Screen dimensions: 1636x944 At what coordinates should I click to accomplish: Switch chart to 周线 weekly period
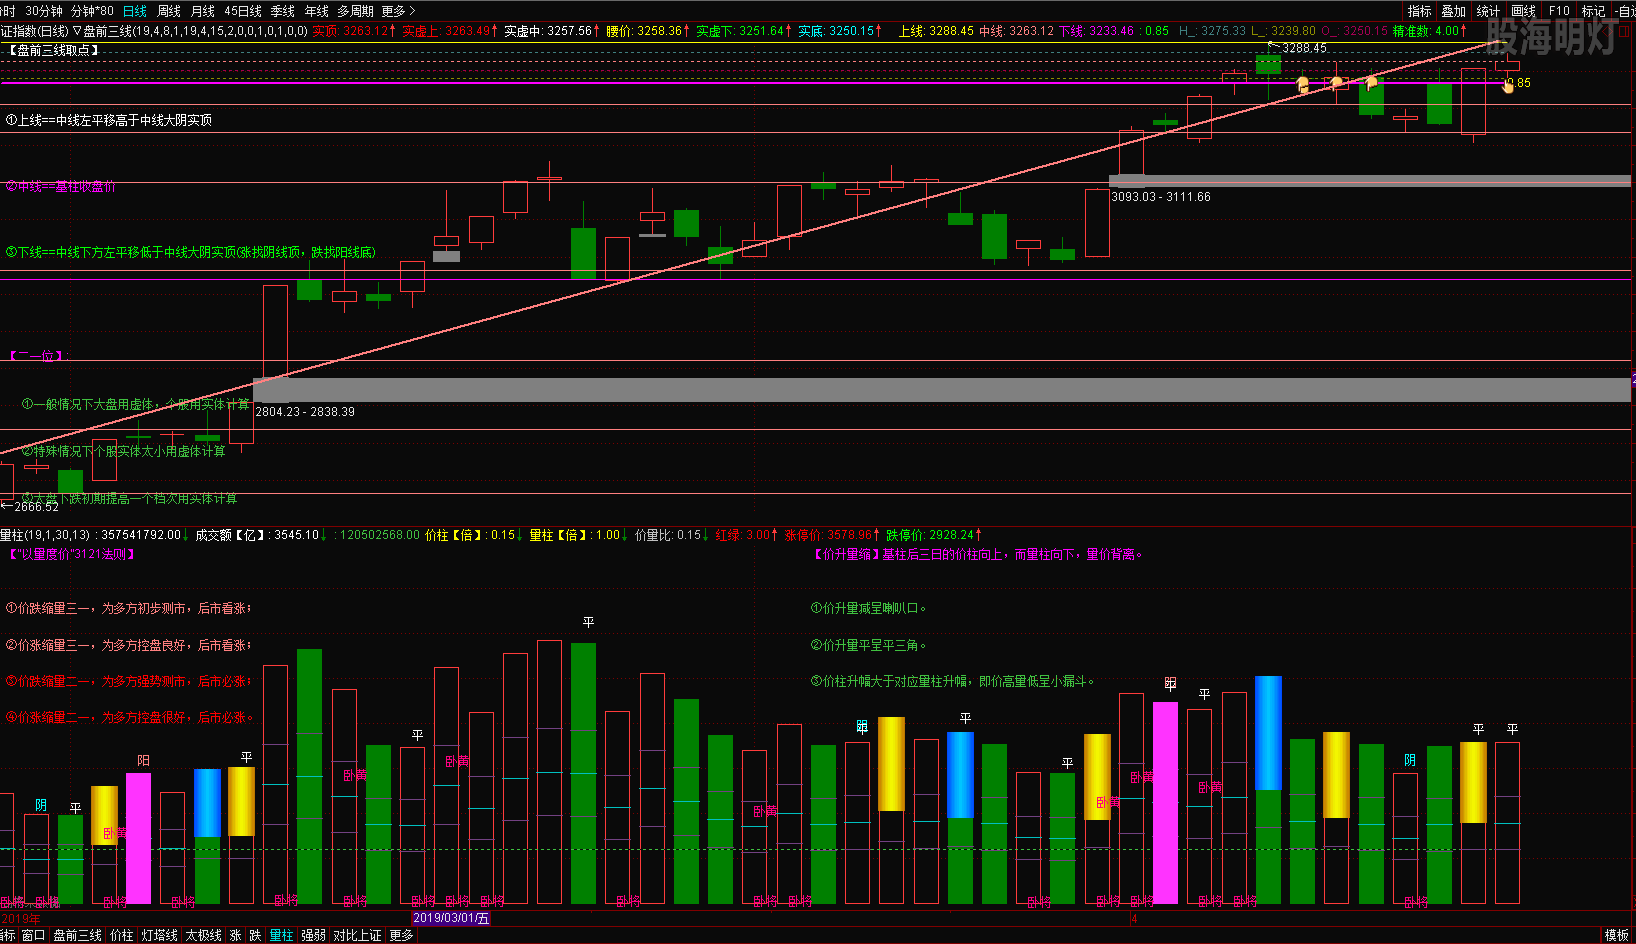pyautogui.click(x=169, y=11)
